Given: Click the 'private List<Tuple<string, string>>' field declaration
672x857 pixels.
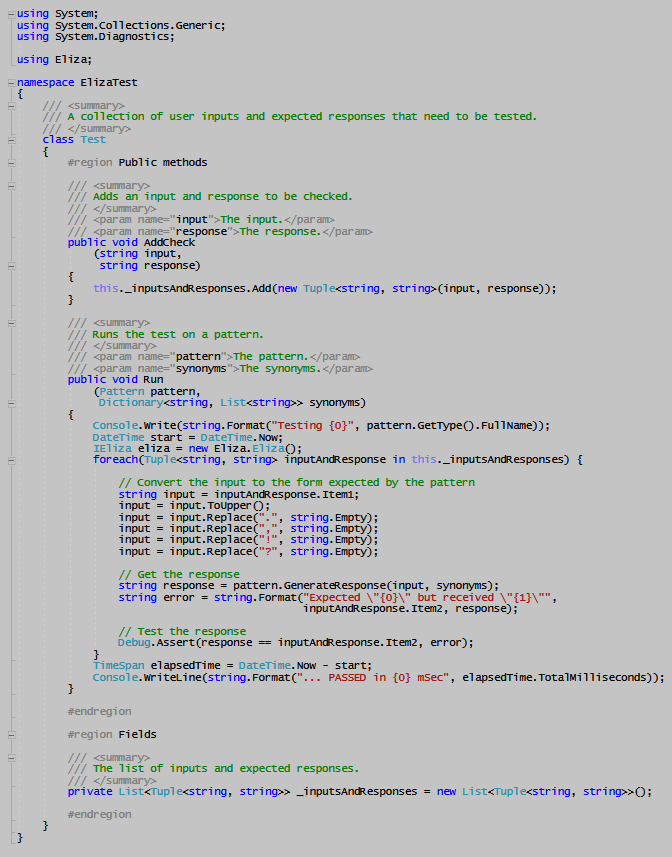Looking at the screenshot, I should 360,791.
